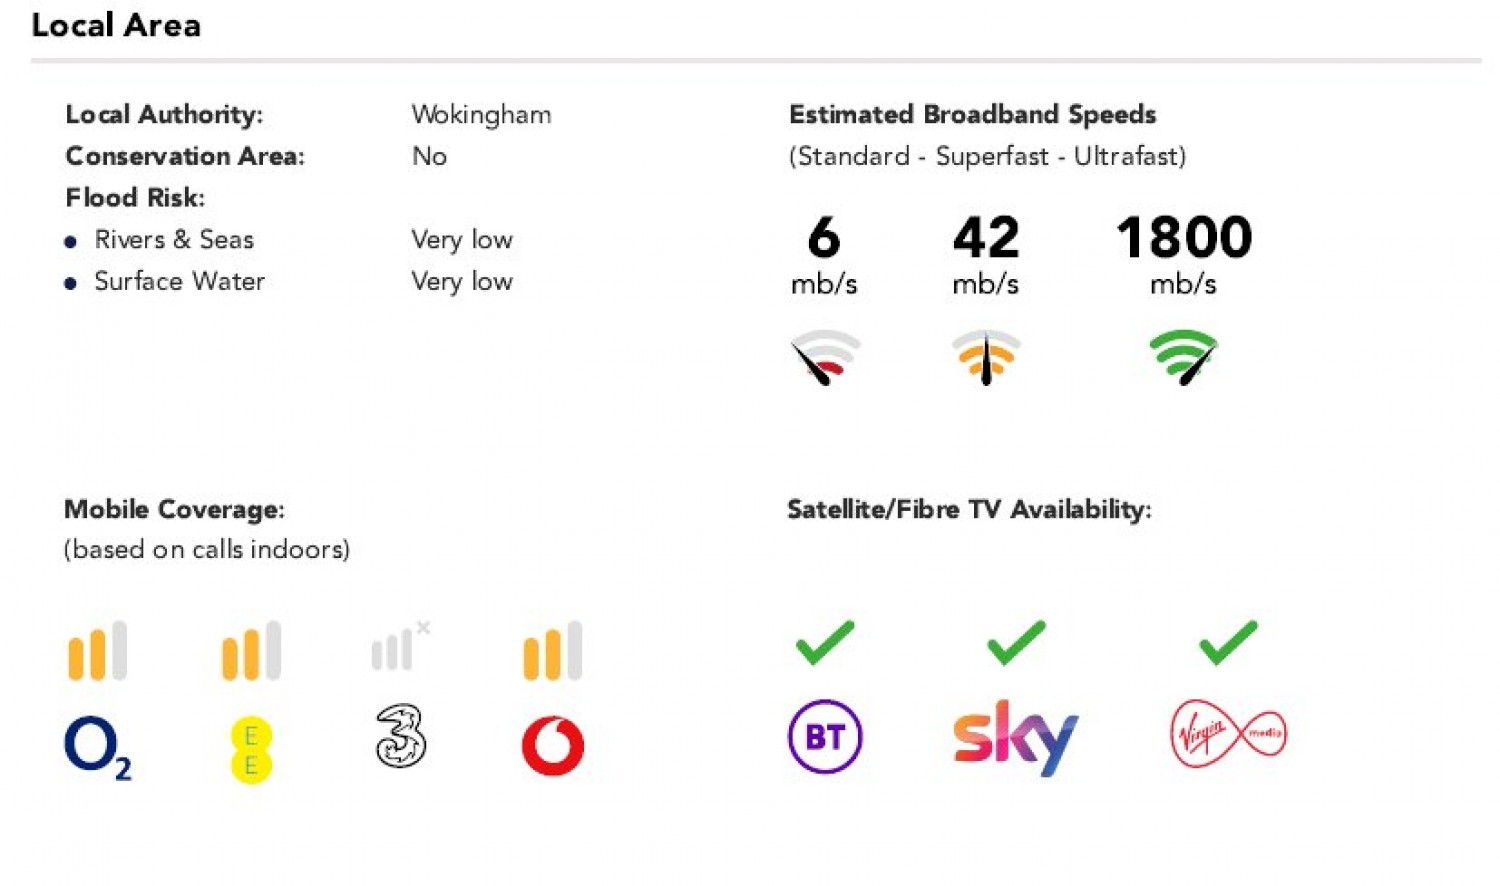Screen dimensions: 1500x886
Task: Click the green checkmark above Sky
Action: click(x=1016, y=643)
